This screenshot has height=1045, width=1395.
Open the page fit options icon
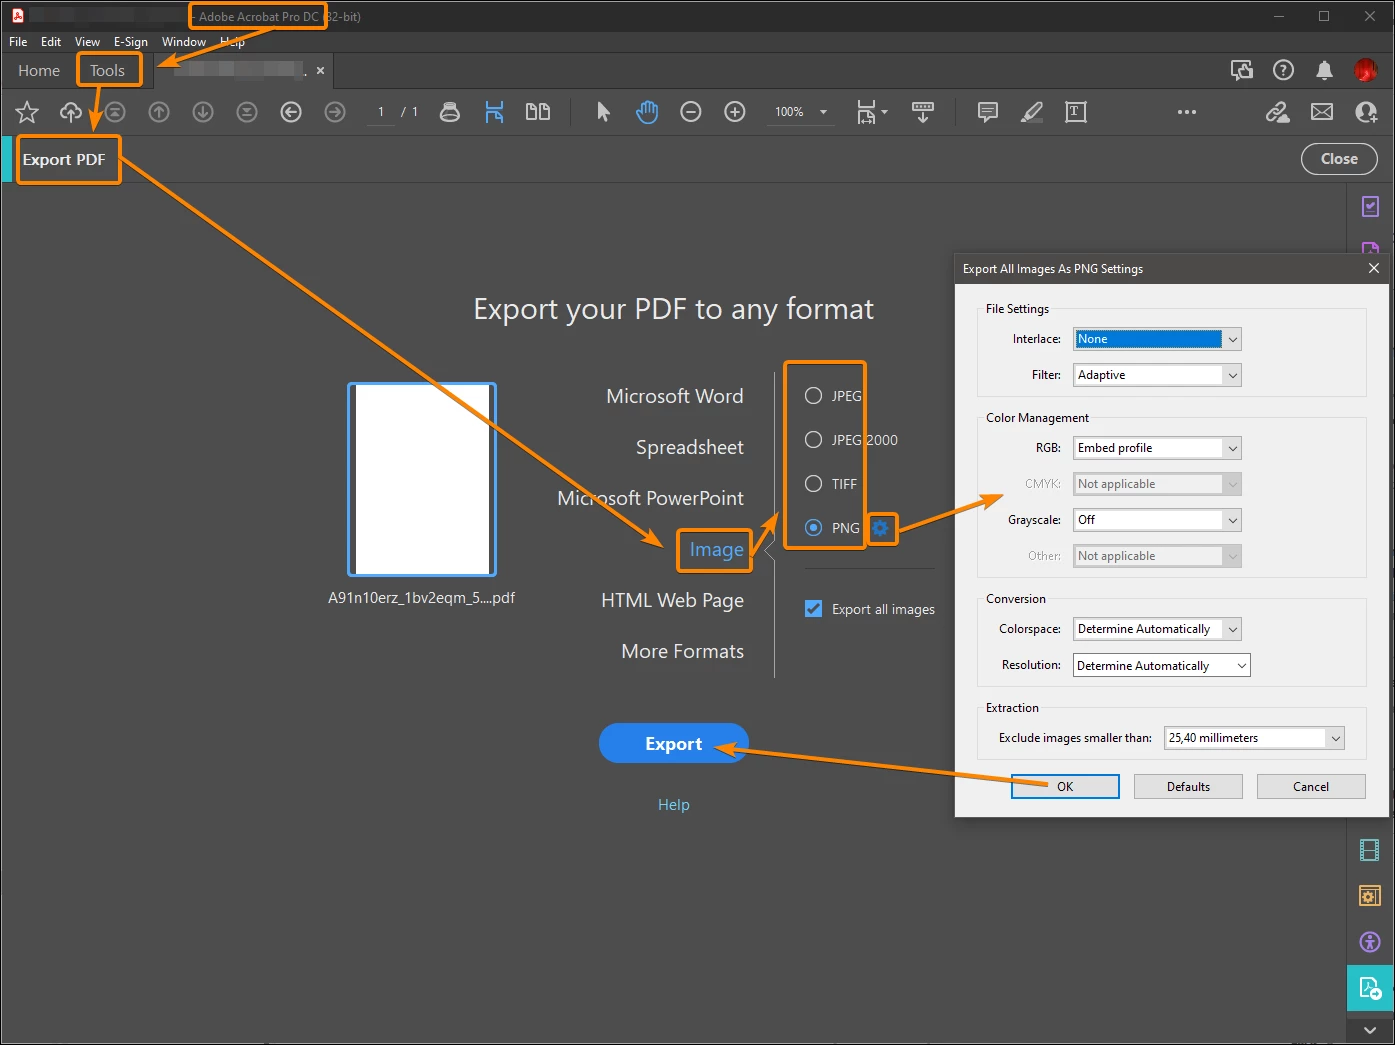871,112
